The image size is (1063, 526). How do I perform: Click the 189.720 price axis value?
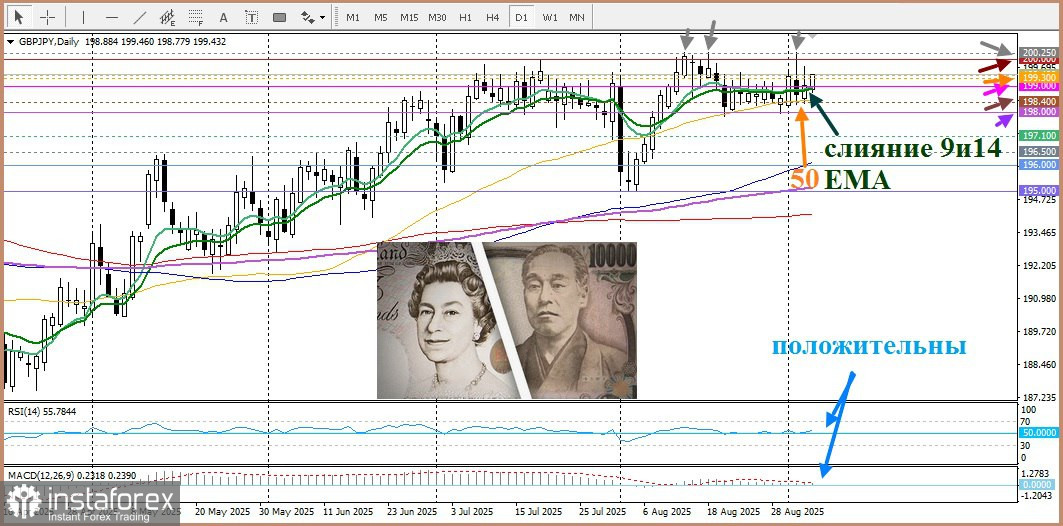(1038, 331)
